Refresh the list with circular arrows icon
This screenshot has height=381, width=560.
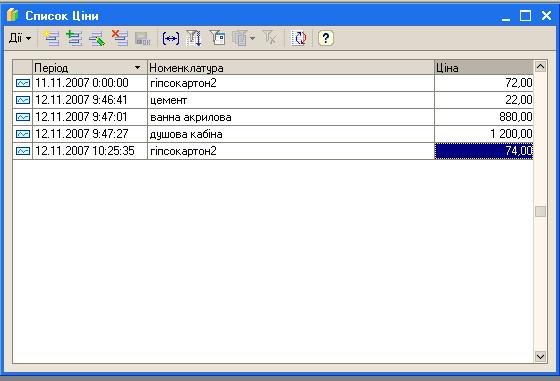point(299,38)
